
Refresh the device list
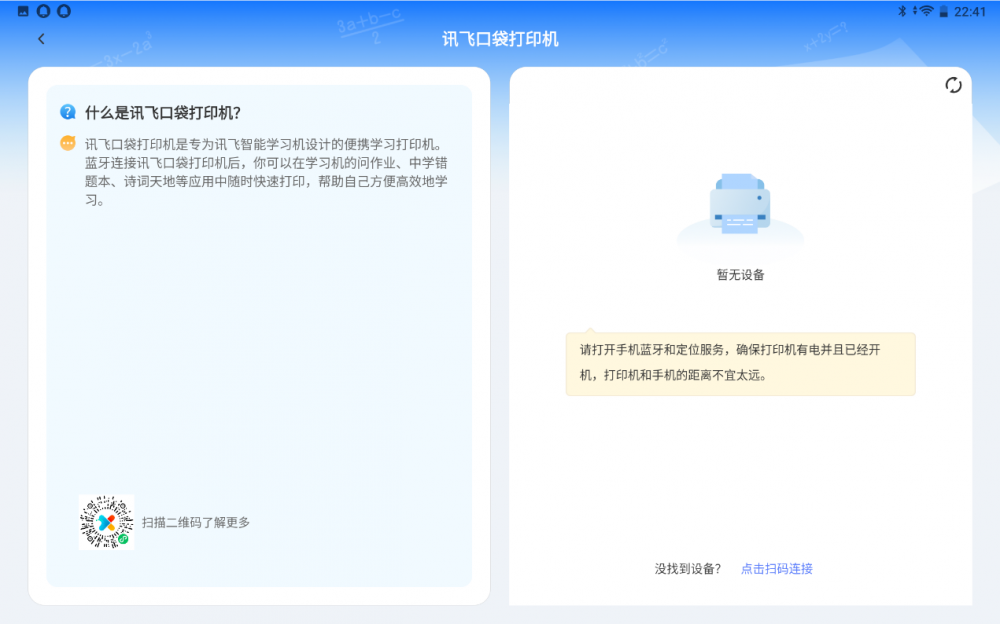click(953, 85)
